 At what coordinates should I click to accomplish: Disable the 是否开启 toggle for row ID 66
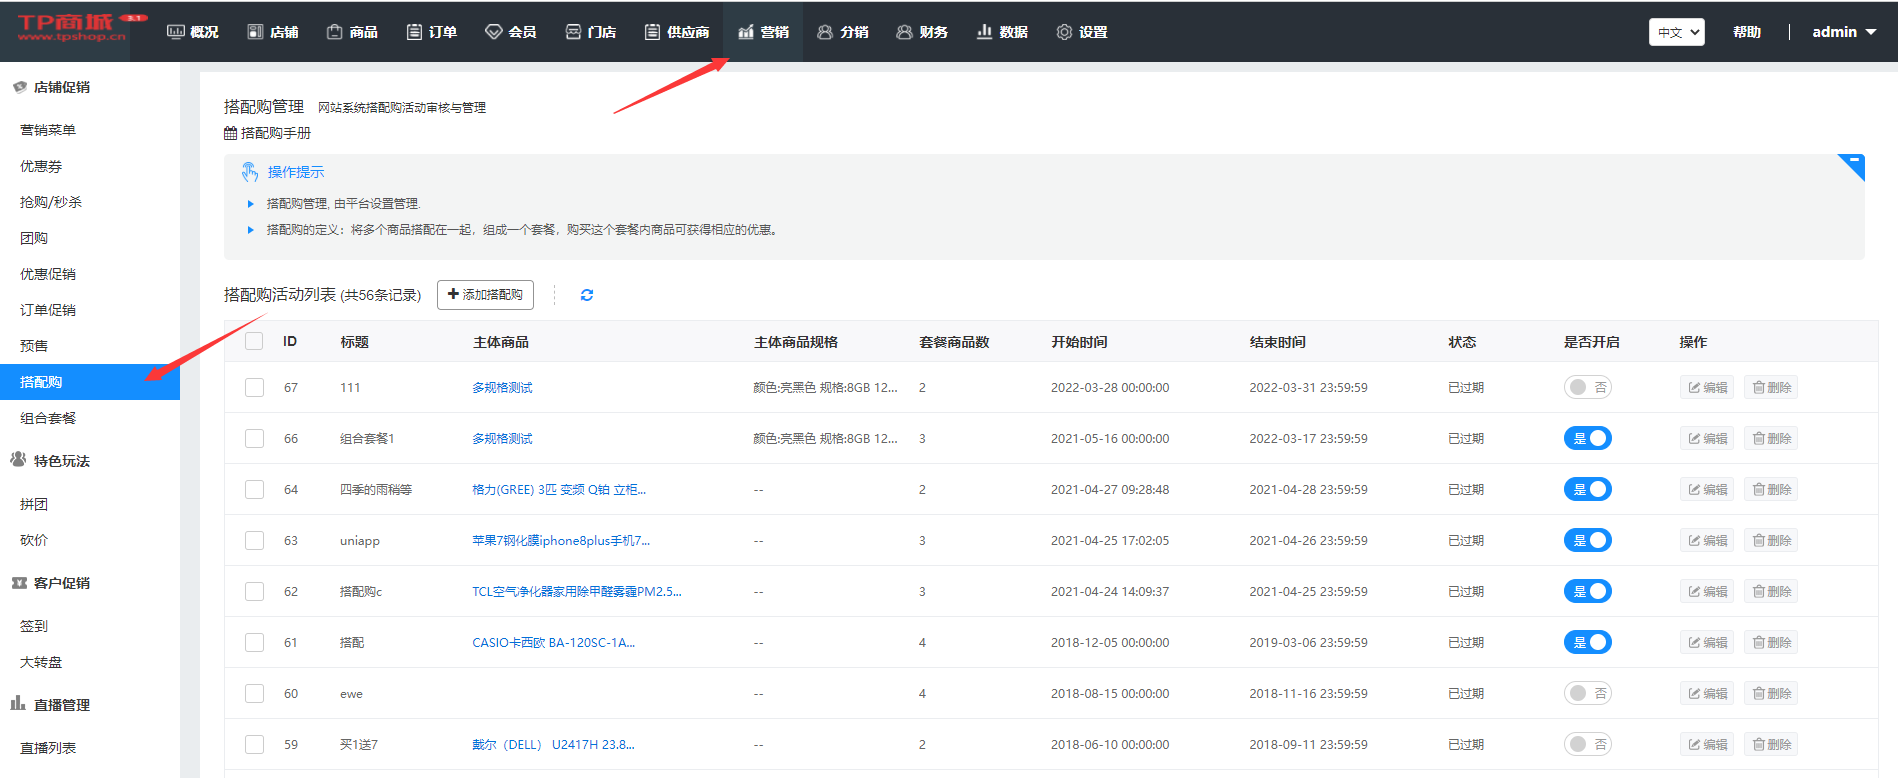1587,438
